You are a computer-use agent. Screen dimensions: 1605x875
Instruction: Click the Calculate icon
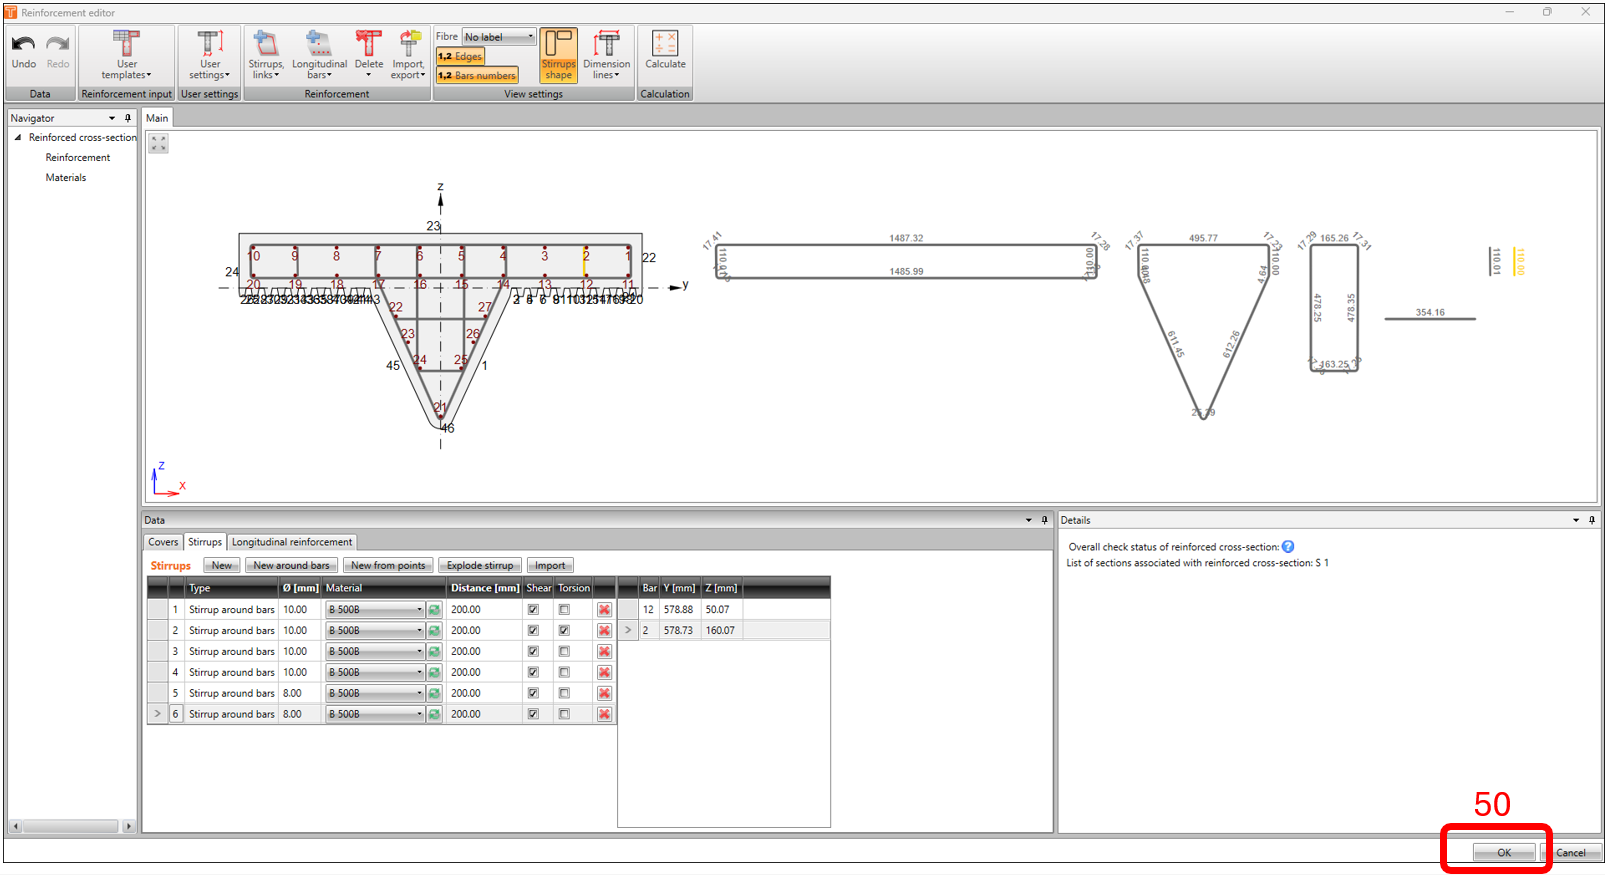pos(665,48)
